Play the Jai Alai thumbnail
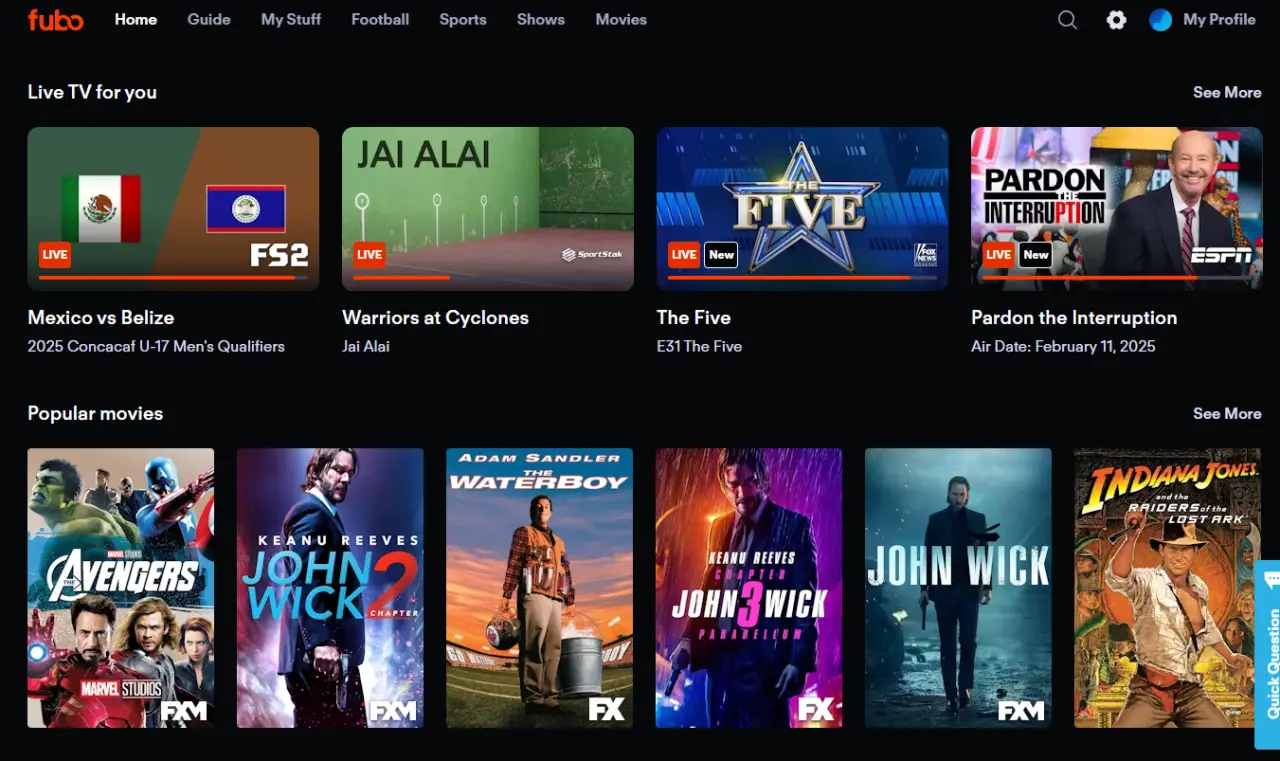The height and width of the screenshot is (761, 1280). pyautogui.click(x=488, y=208)
